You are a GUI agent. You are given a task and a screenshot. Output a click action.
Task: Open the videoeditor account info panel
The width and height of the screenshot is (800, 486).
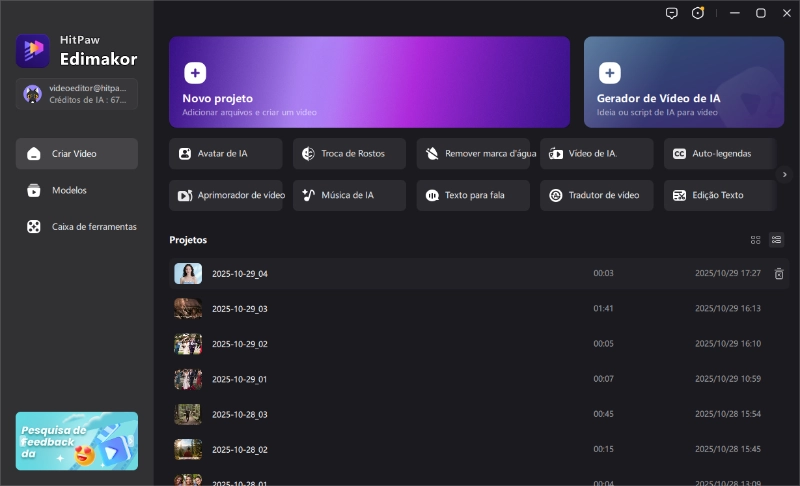77,94
